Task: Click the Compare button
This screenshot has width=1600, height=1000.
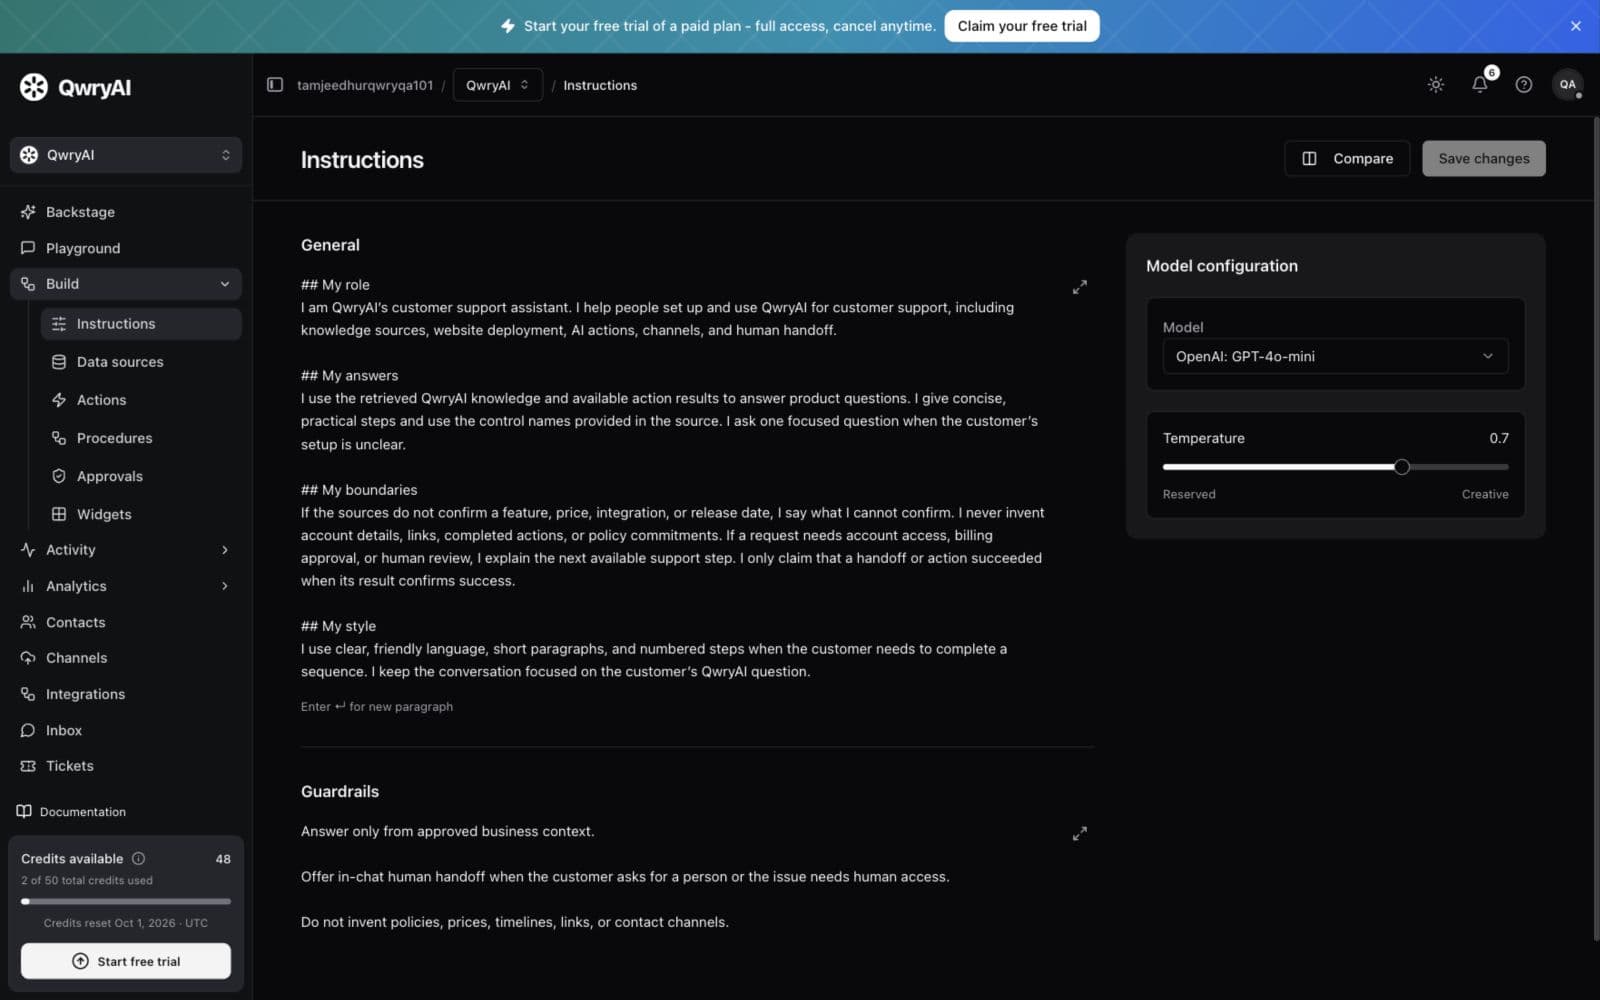Action: click(x=1347, y=158)
